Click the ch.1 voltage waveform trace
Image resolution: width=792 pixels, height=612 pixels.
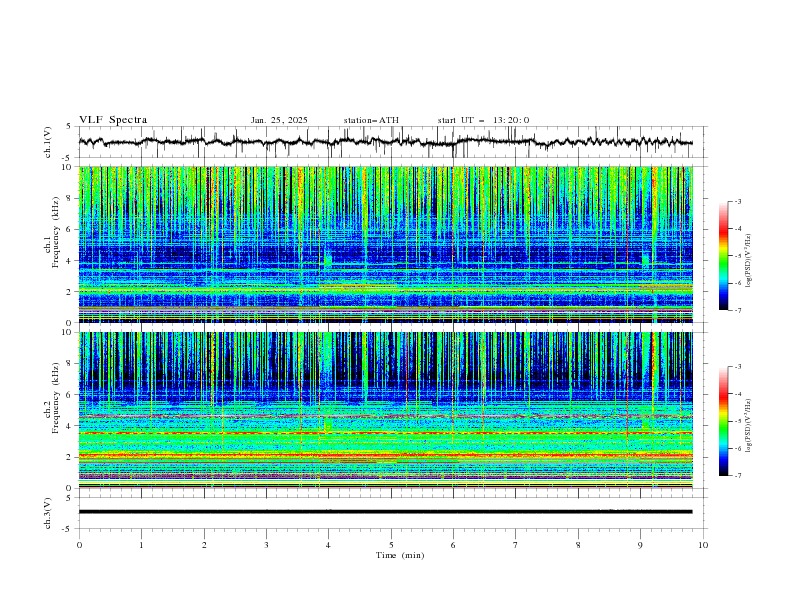point(385,142)
